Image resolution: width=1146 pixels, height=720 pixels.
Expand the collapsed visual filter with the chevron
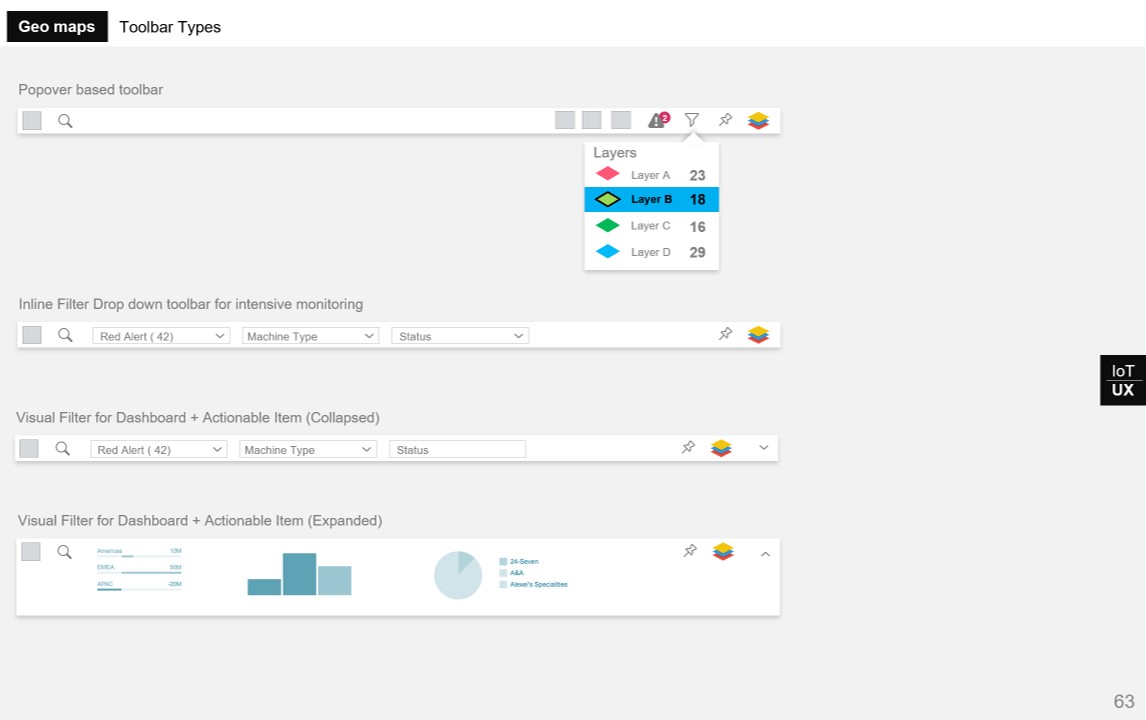[764, 448]
